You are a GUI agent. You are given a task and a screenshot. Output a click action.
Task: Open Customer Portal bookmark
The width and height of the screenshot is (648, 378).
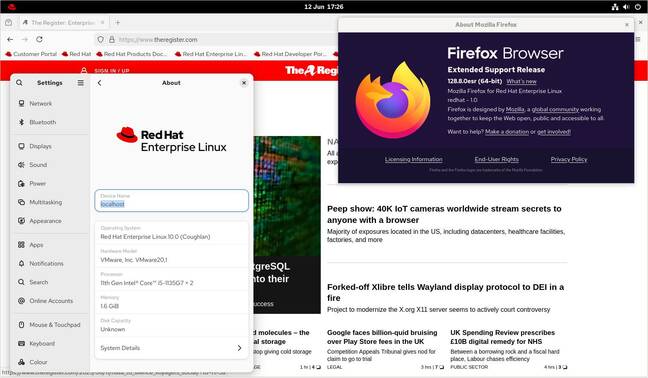coord(31,54)
